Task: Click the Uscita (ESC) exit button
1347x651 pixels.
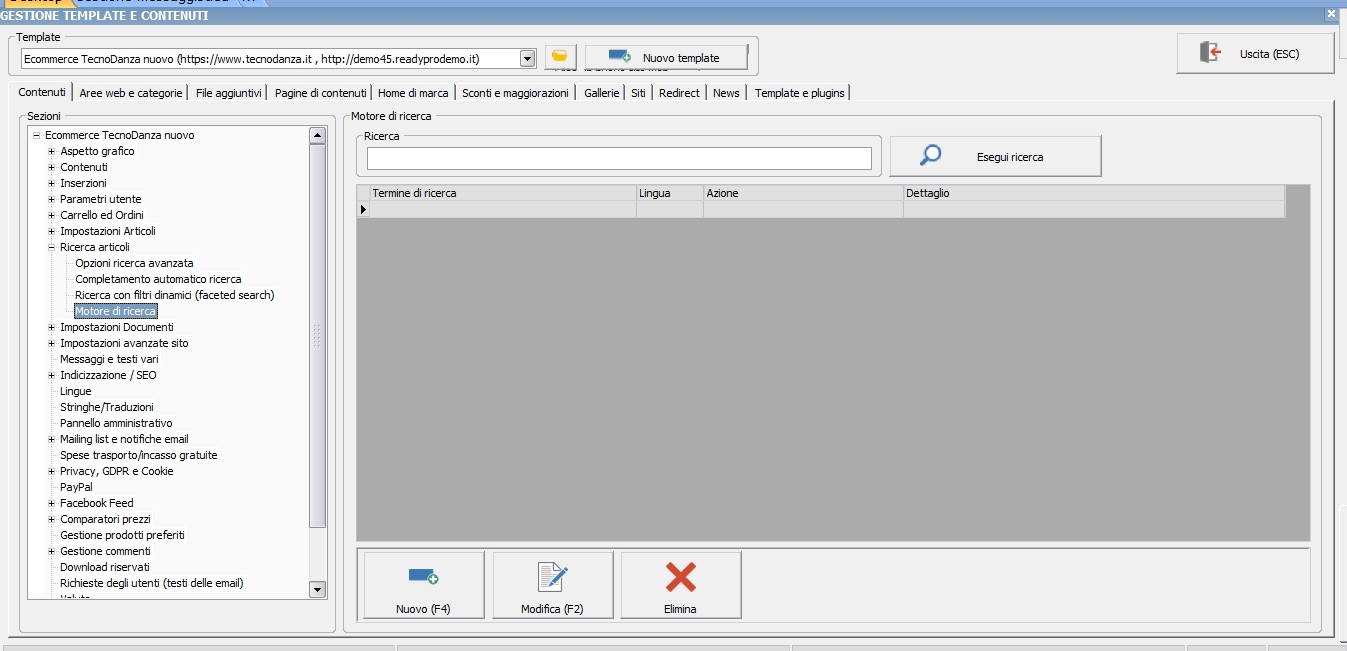Action: pos(1256,54)
